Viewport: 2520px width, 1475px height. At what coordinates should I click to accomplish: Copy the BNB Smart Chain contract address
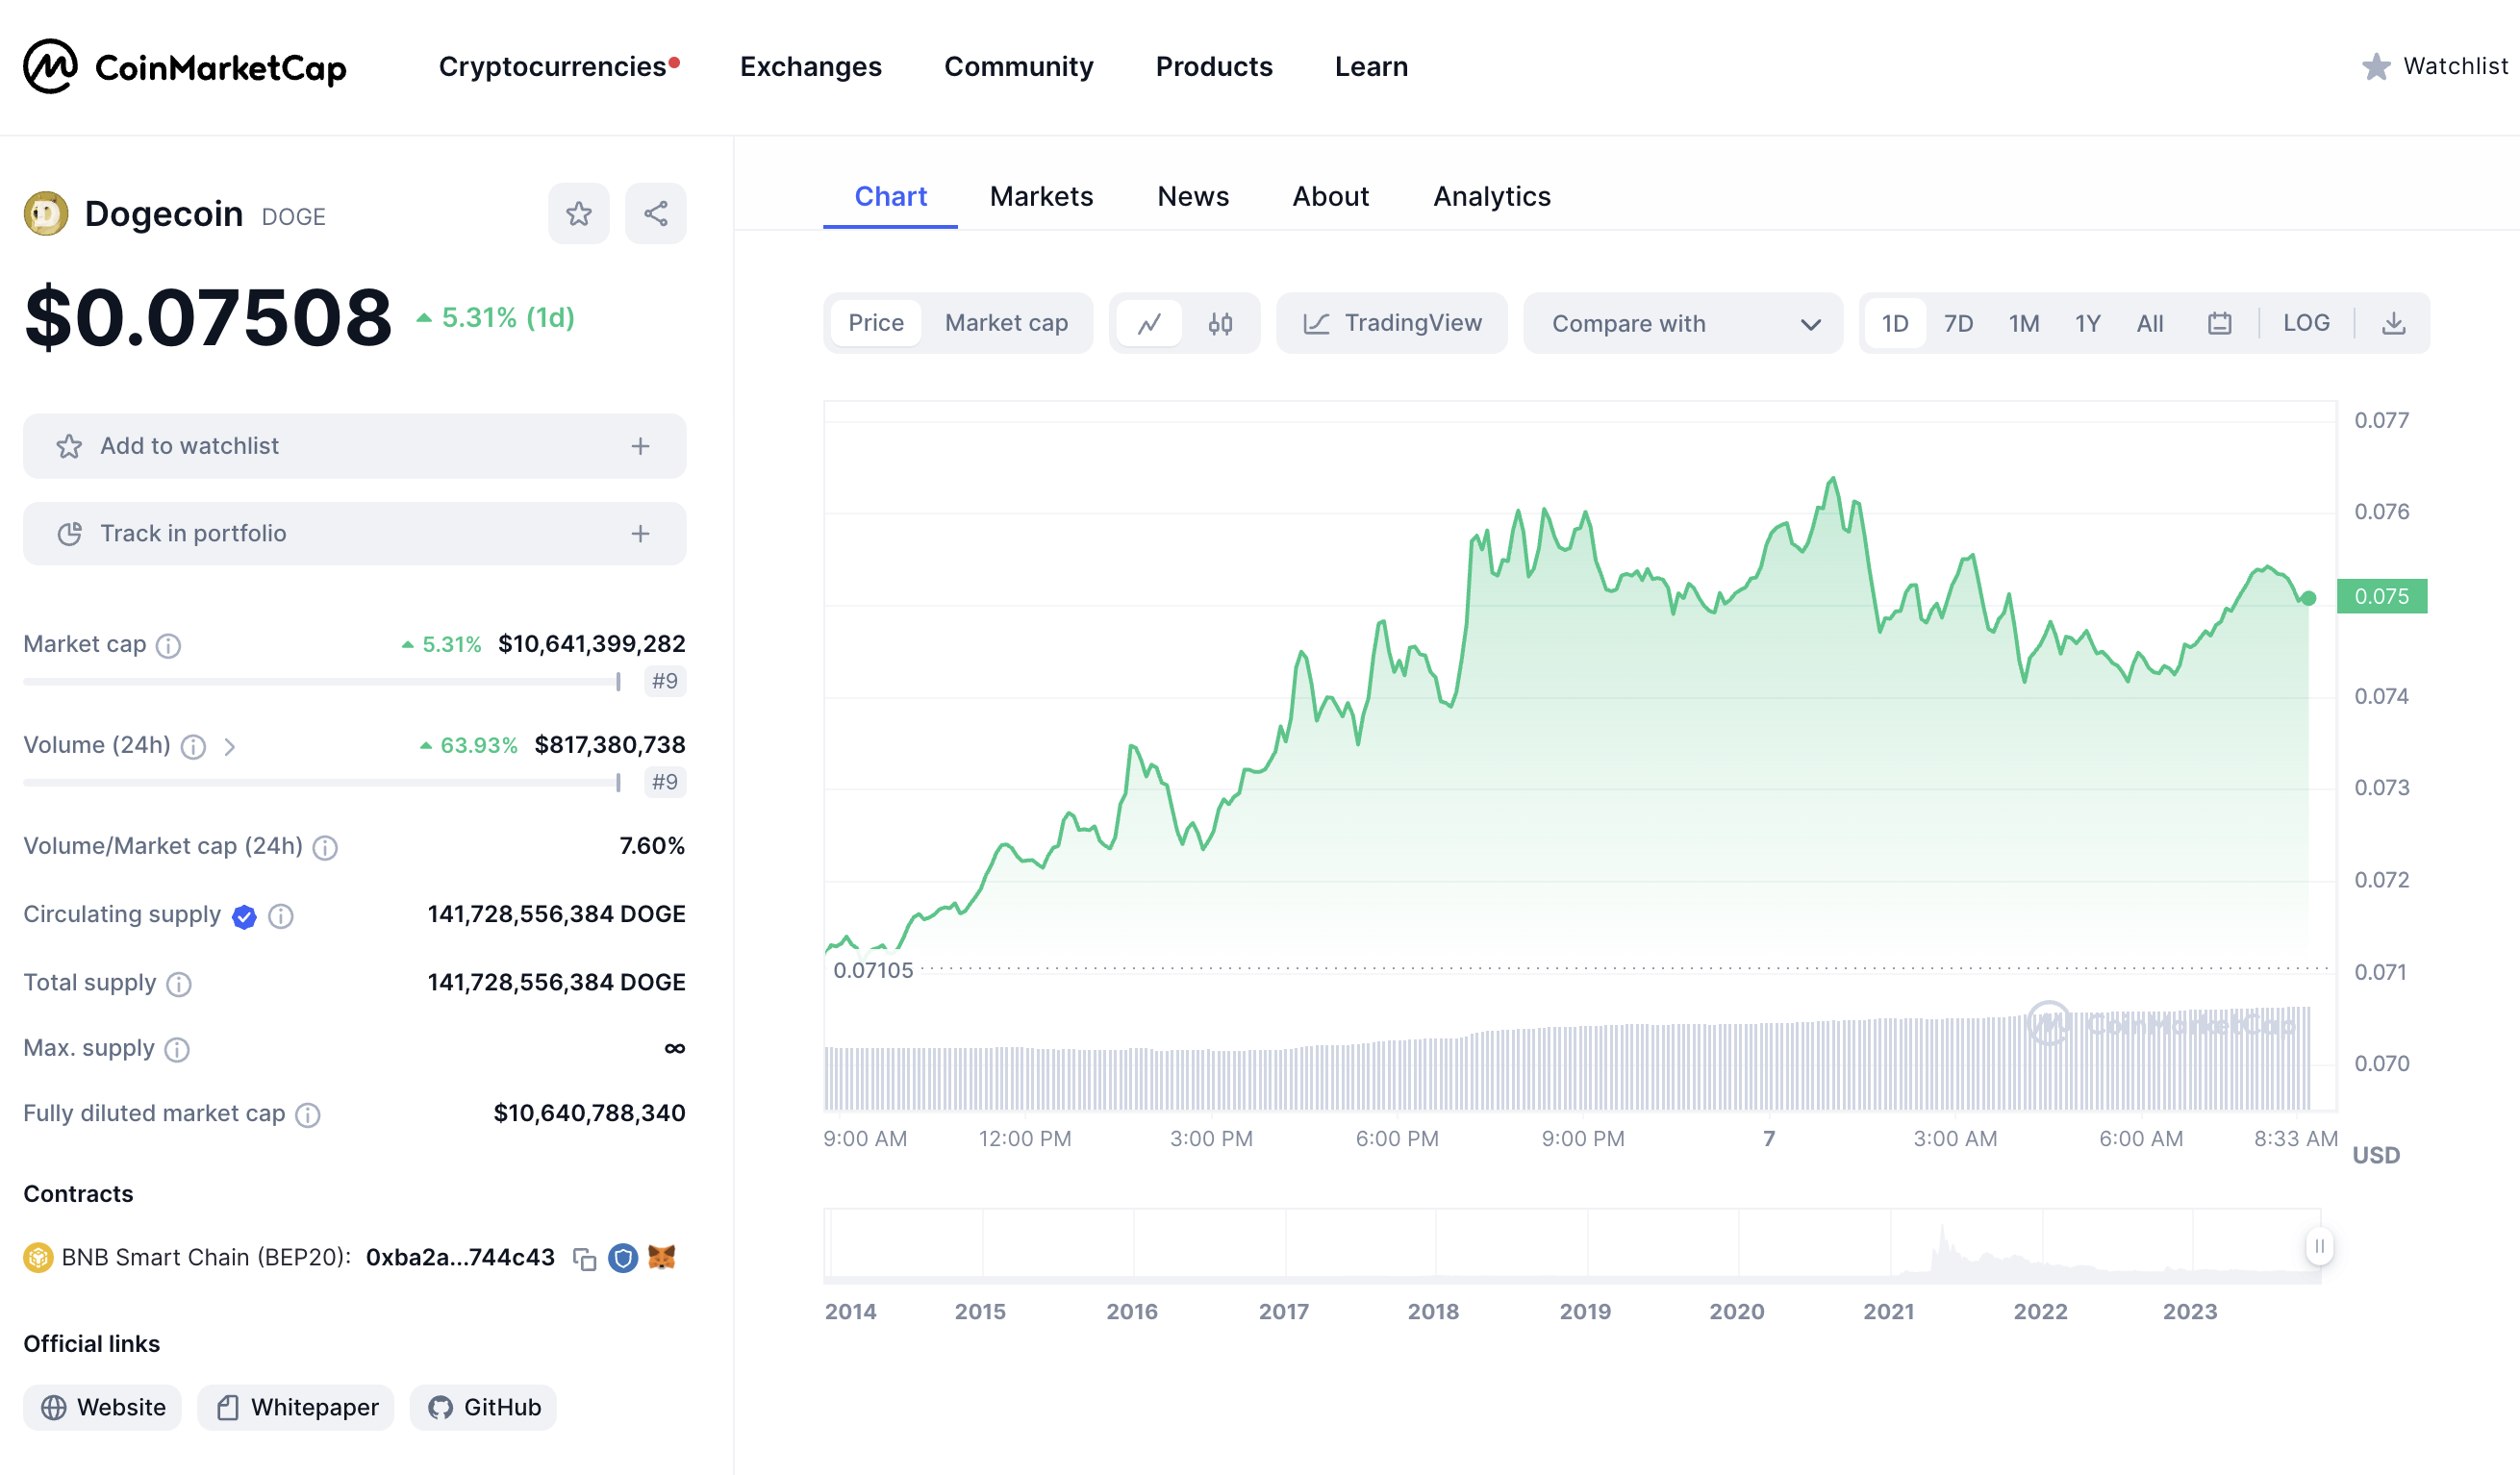click(586, 1257)
